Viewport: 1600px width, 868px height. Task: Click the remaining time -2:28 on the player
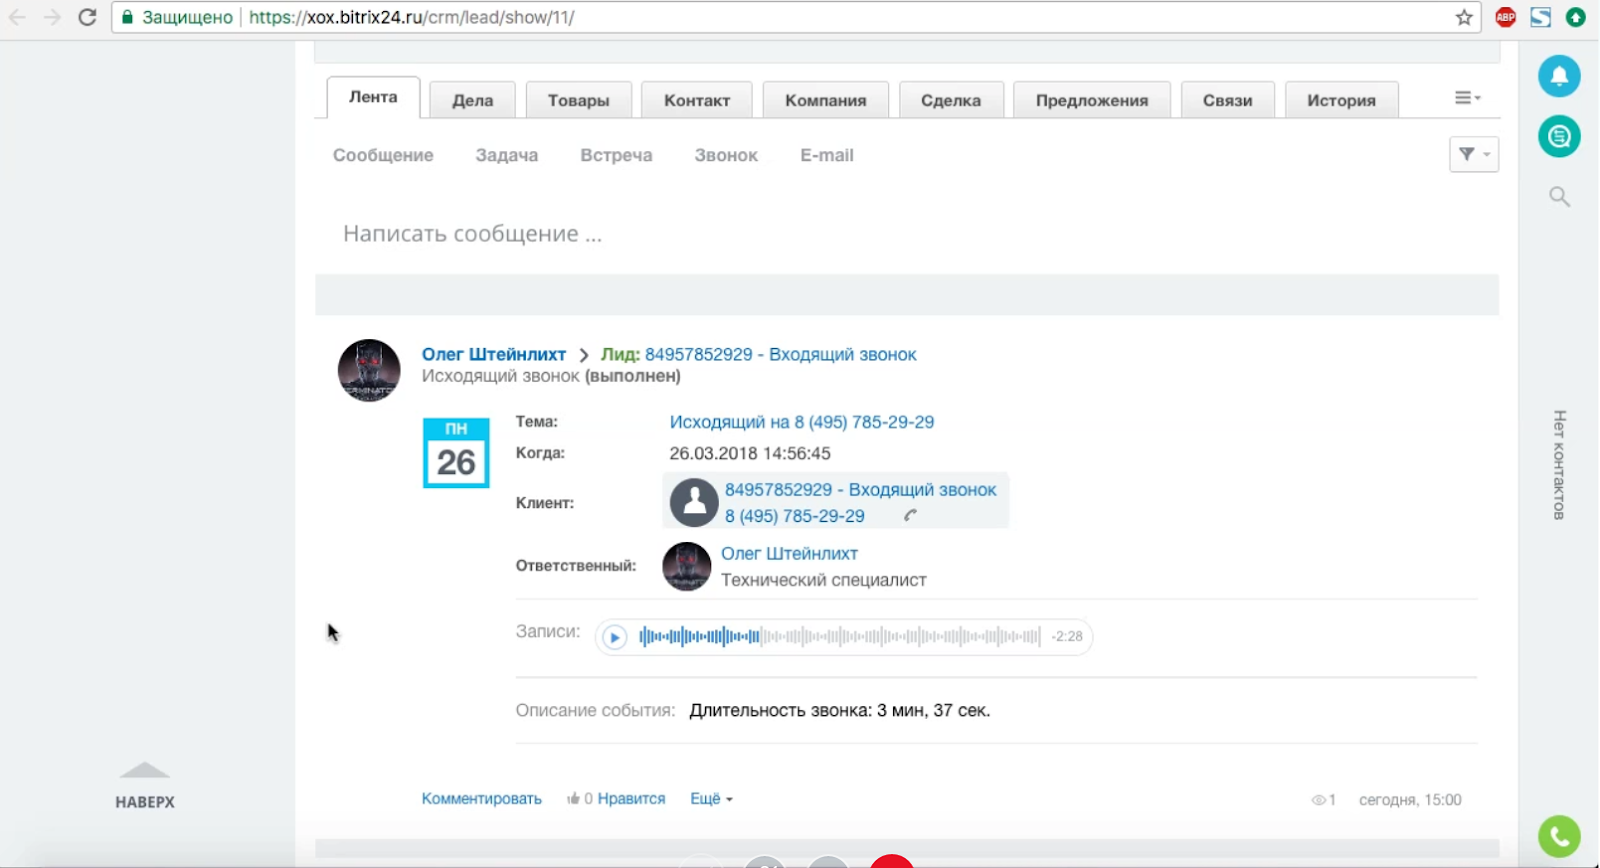(1067, 636)
